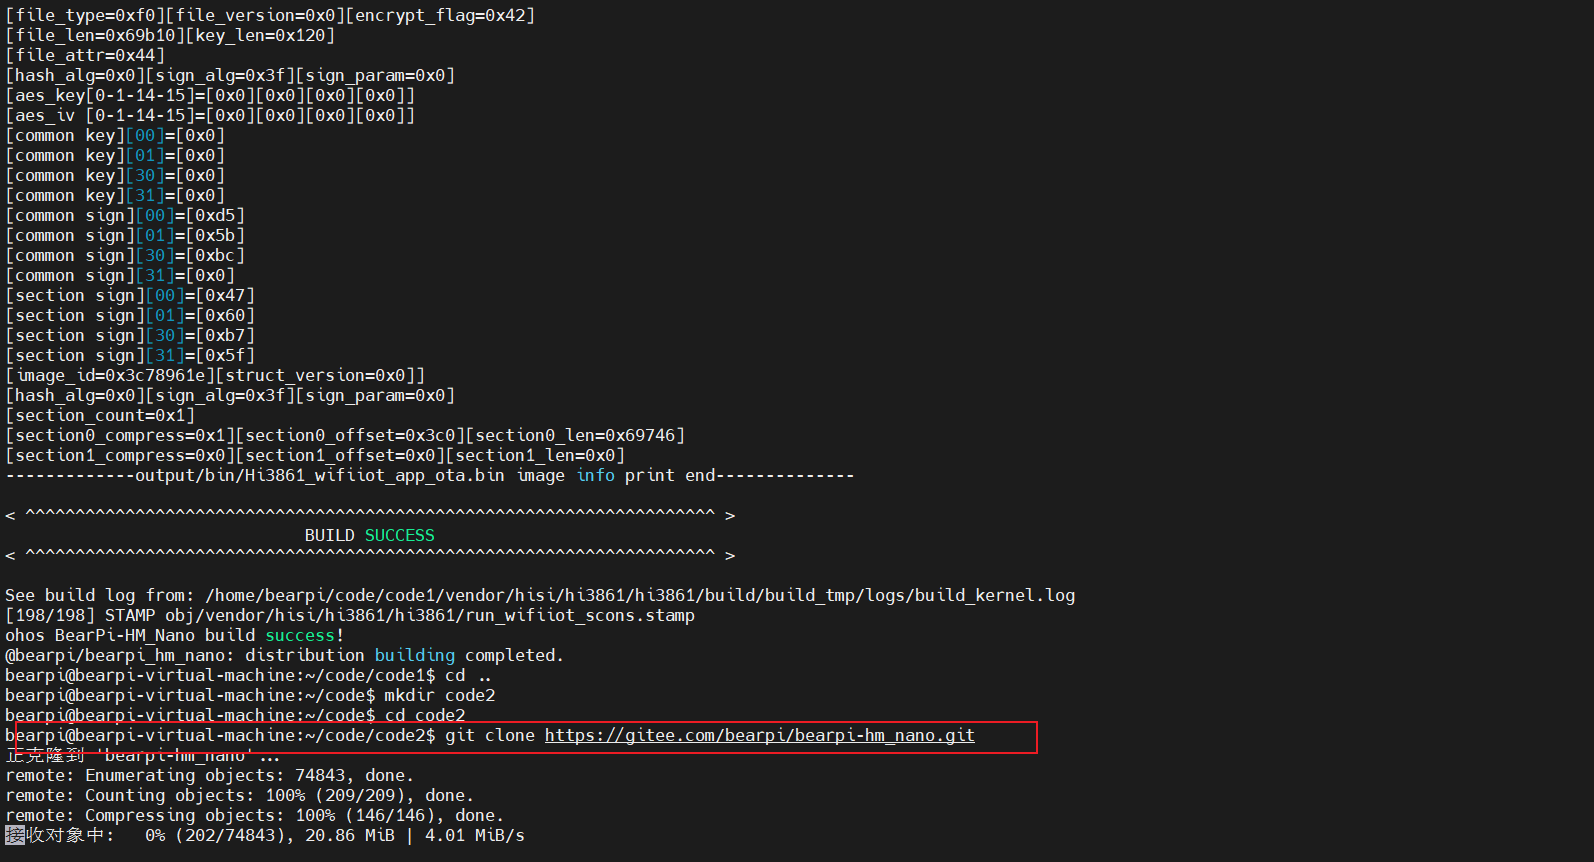Click the section sign][31]=[0x5f] line
The height and width of the screenshot is (862, 1594).
130,356
